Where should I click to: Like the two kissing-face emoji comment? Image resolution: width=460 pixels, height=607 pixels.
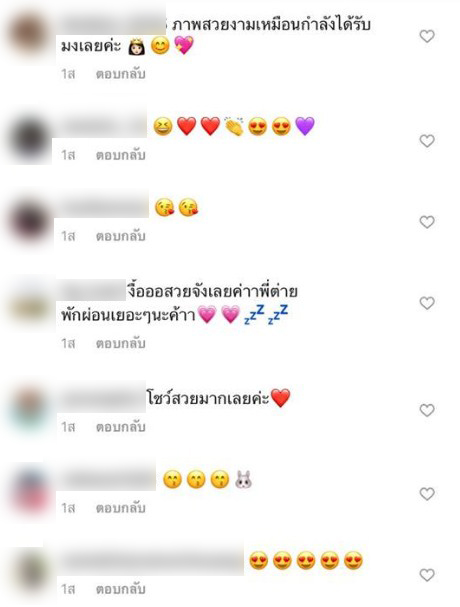tap(427, 222)
